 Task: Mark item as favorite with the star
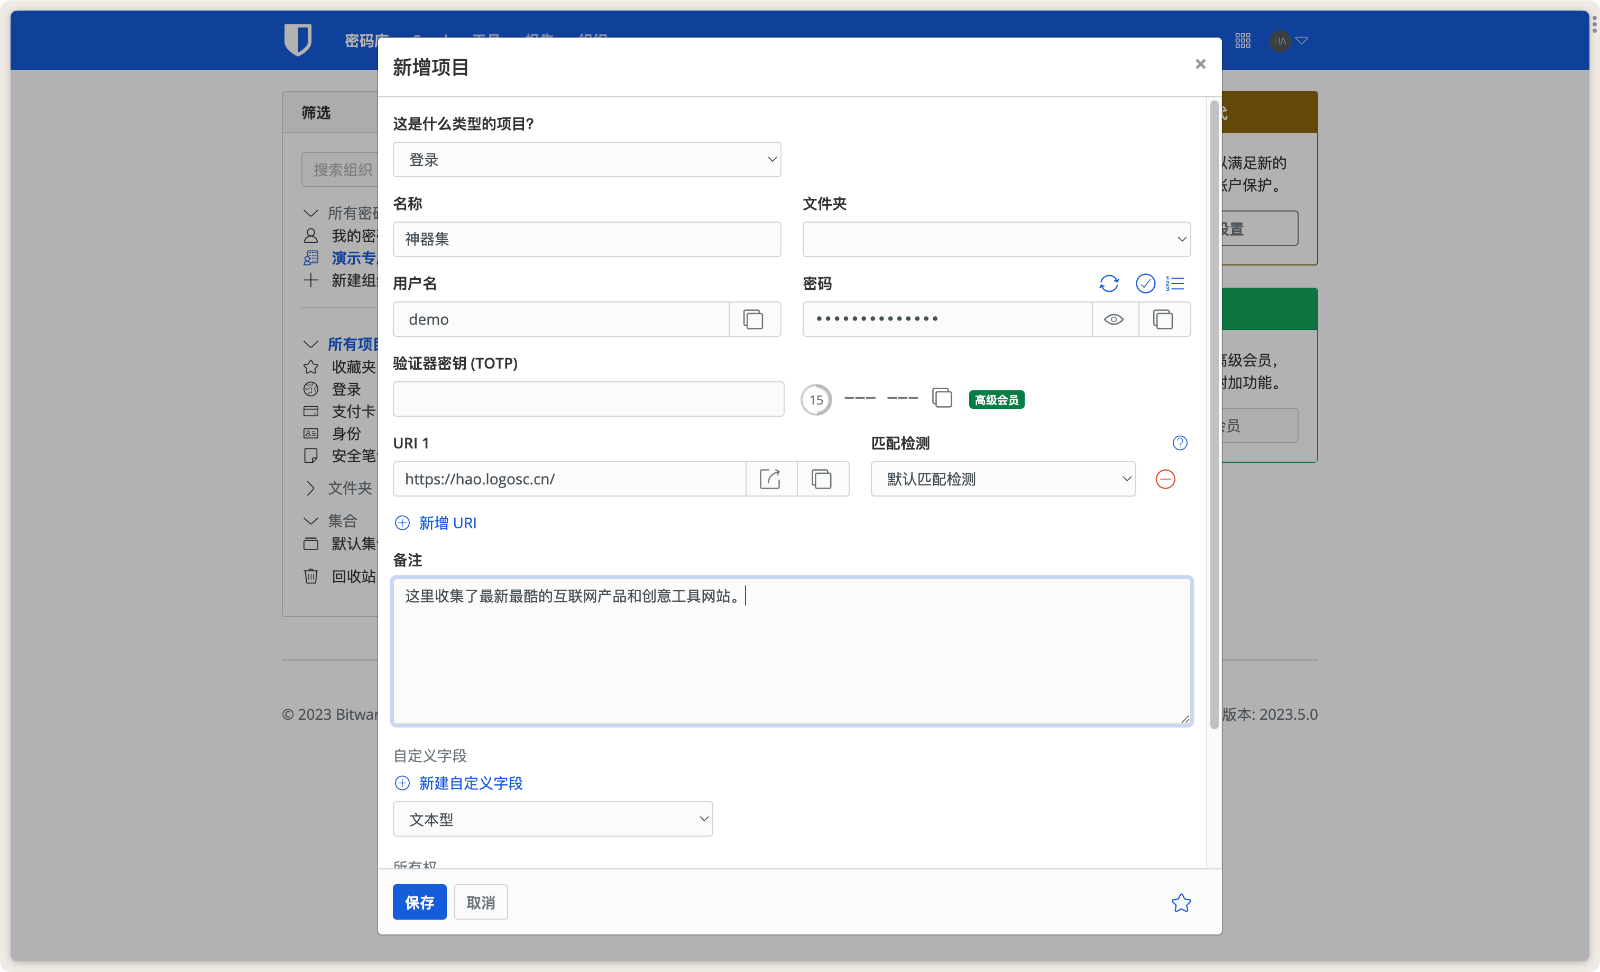1181,902
